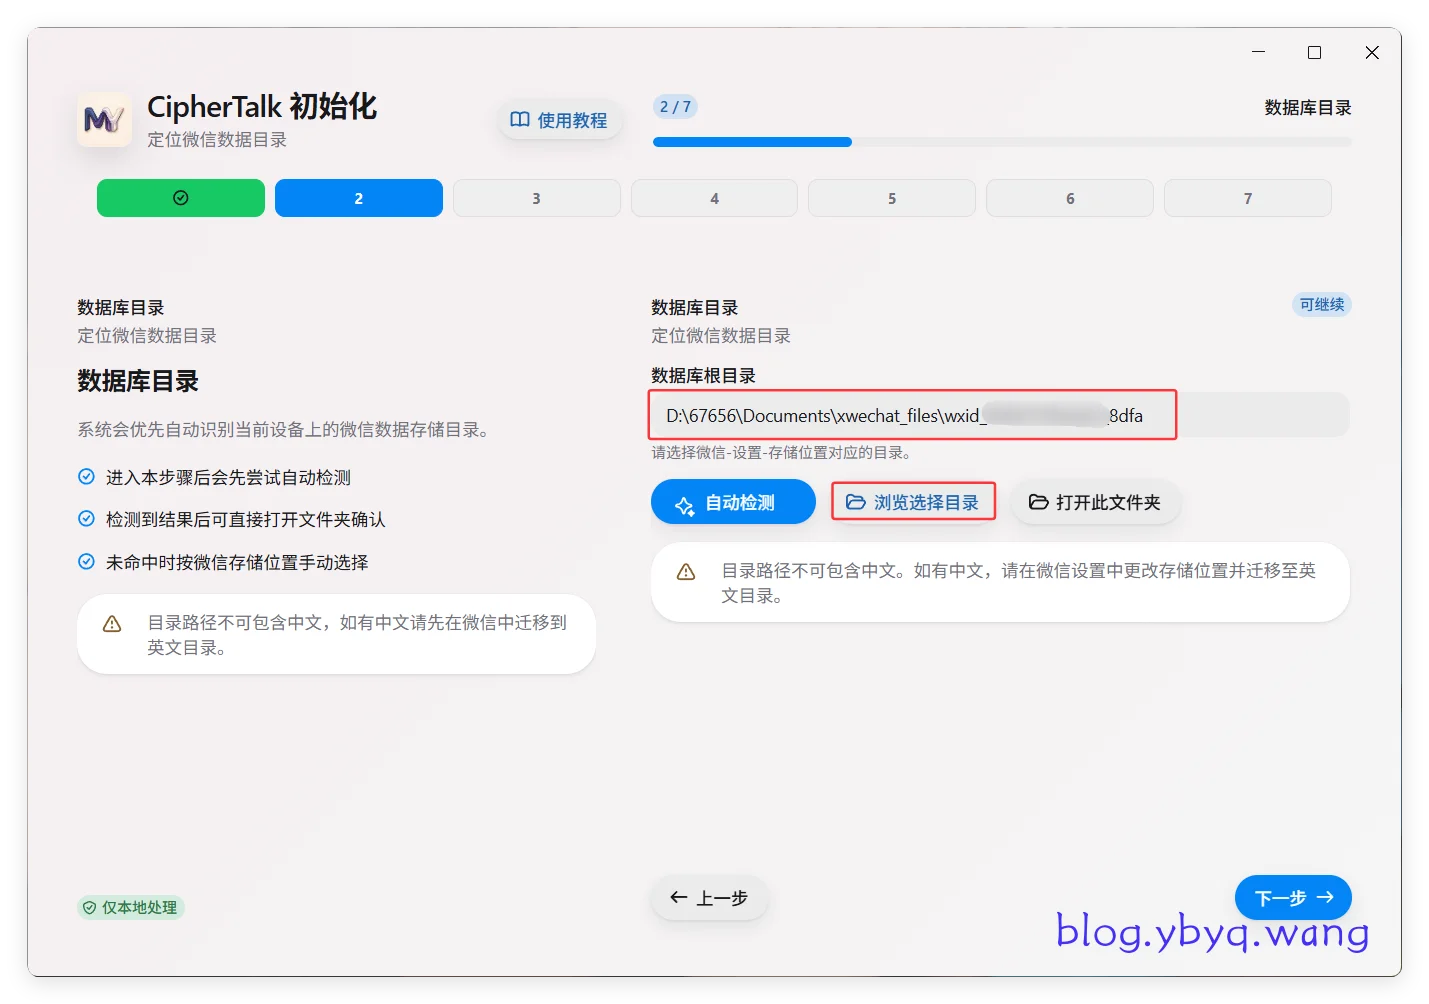Image resolution: width=1429 pixels, height=1004 pixels.
Task: Click the 数据库根目录 path input field
Action: 1000,415
